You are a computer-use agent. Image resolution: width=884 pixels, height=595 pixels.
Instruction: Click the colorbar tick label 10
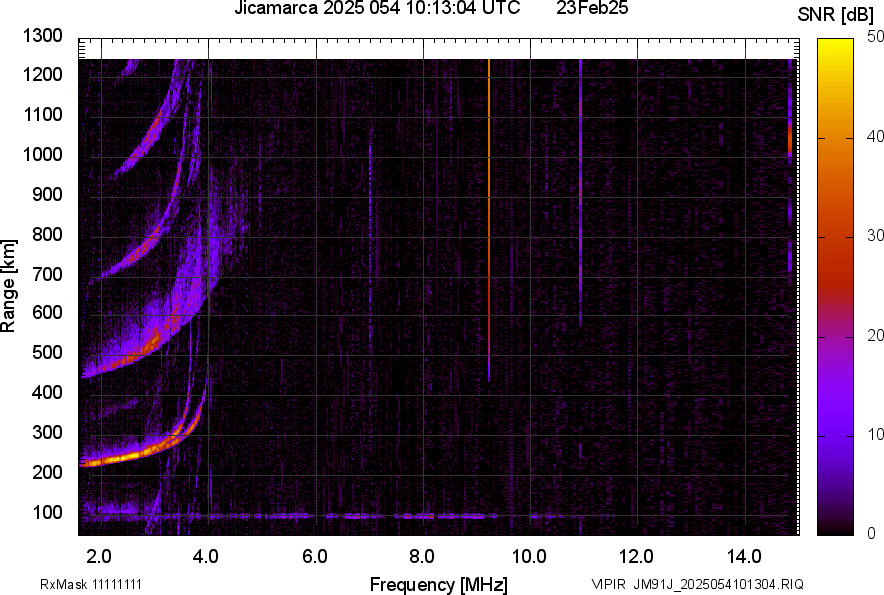[877, 434]
